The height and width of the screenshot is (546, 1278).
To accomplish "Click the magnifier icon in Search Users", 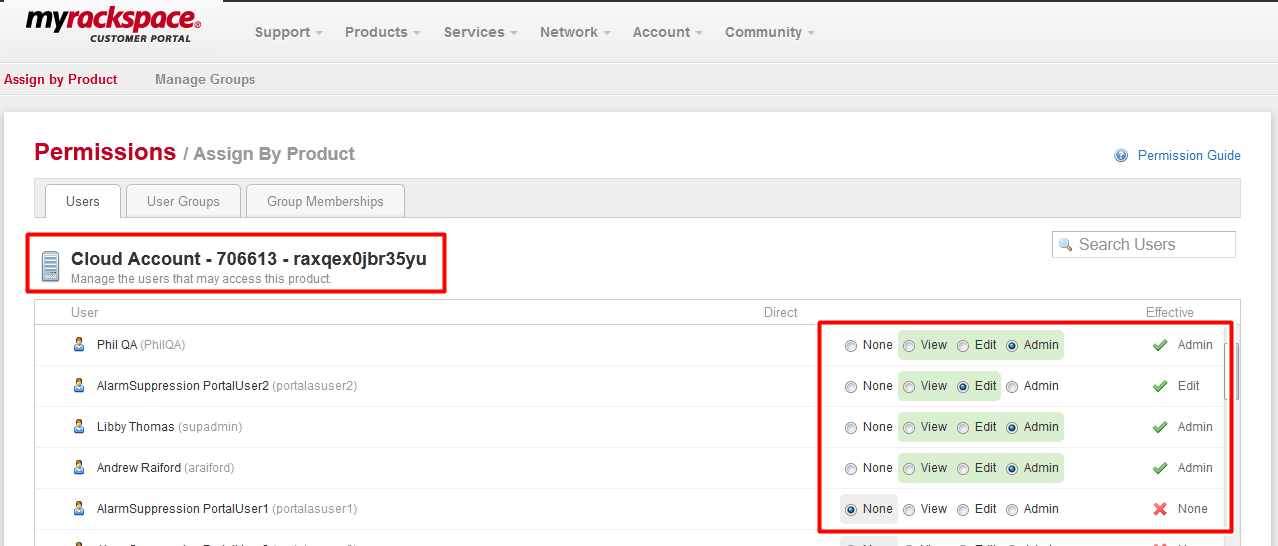I will (1066, 244).
